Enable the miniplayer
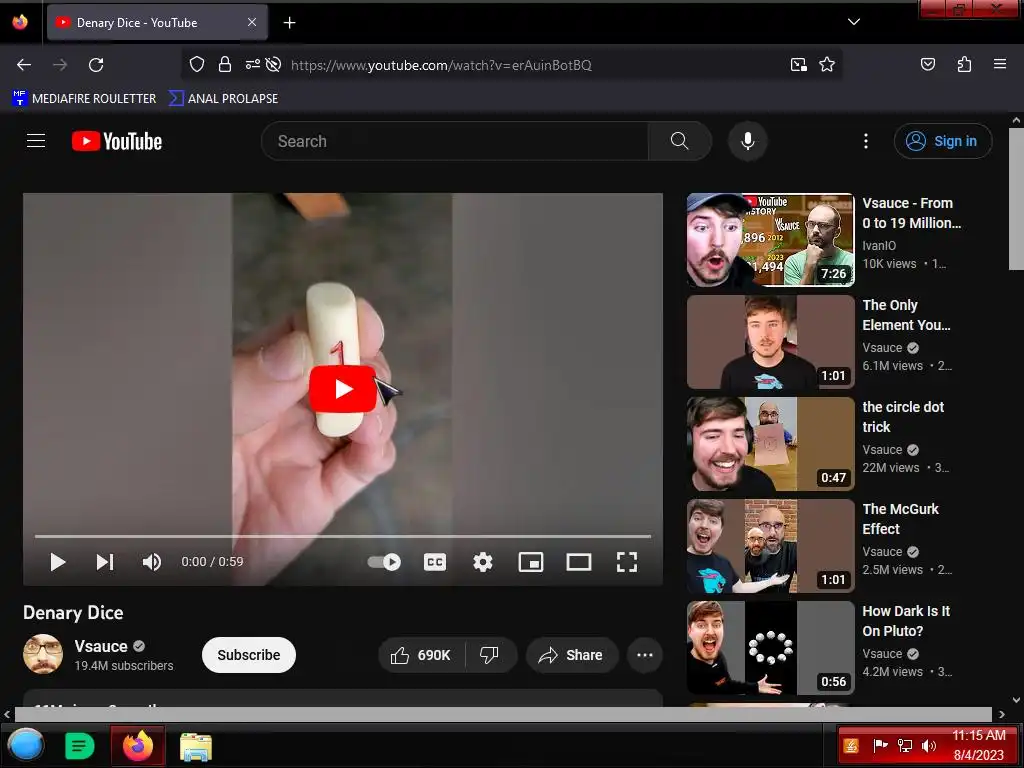The image size is (1024, 768). click(531, 562)
